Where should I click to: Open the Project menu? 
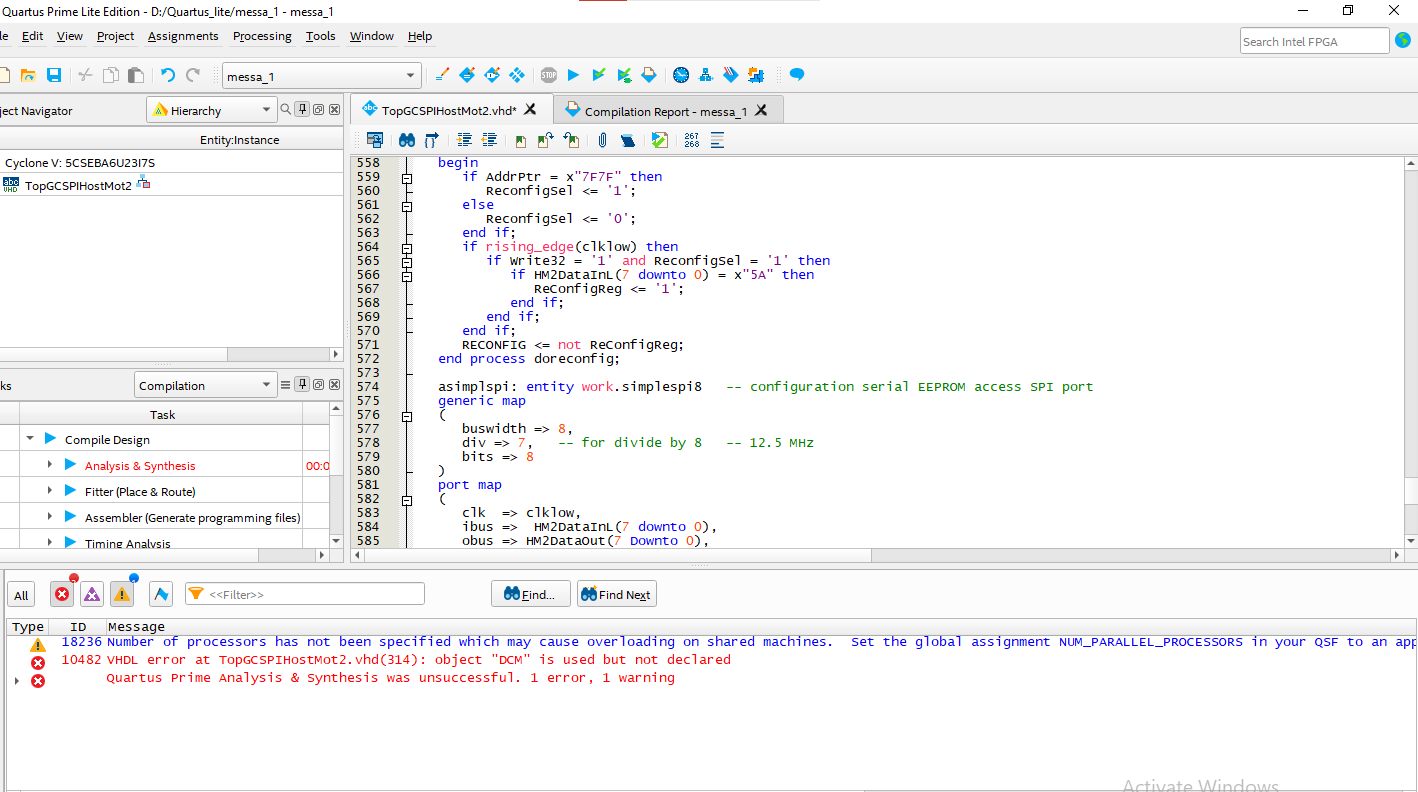pyautogui.click(x=115, y=36)
